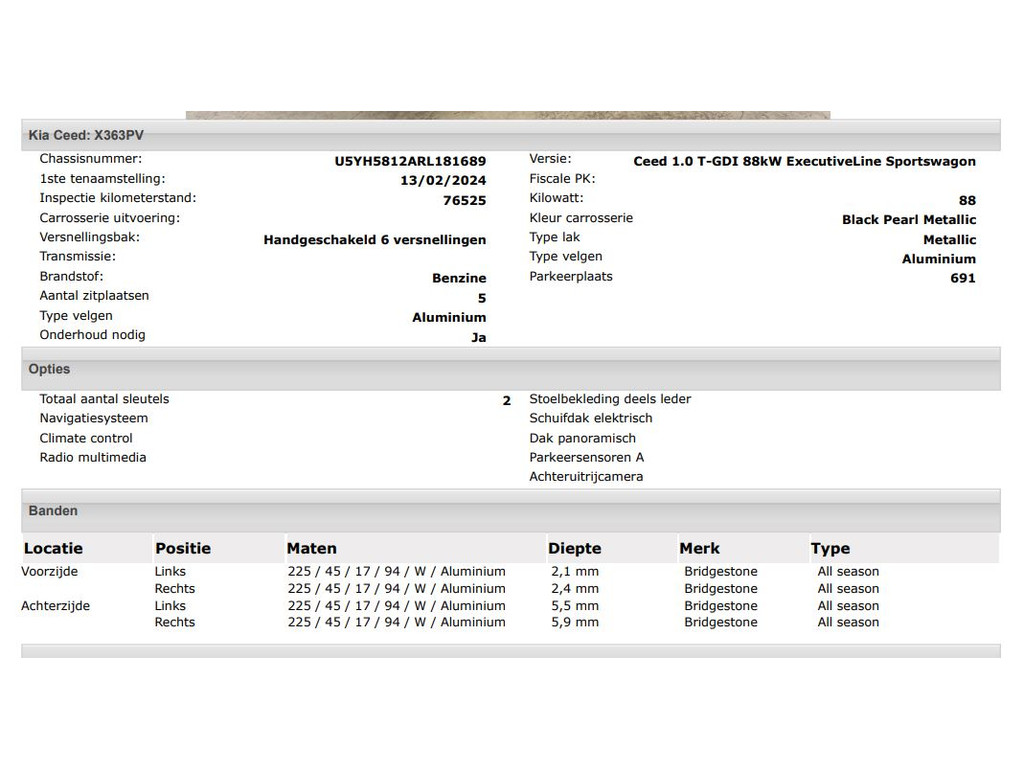This screenshot has width=1024, height=768.
Task: Click the 'Parkeersensoren A' option
Action: pos(586,457)
